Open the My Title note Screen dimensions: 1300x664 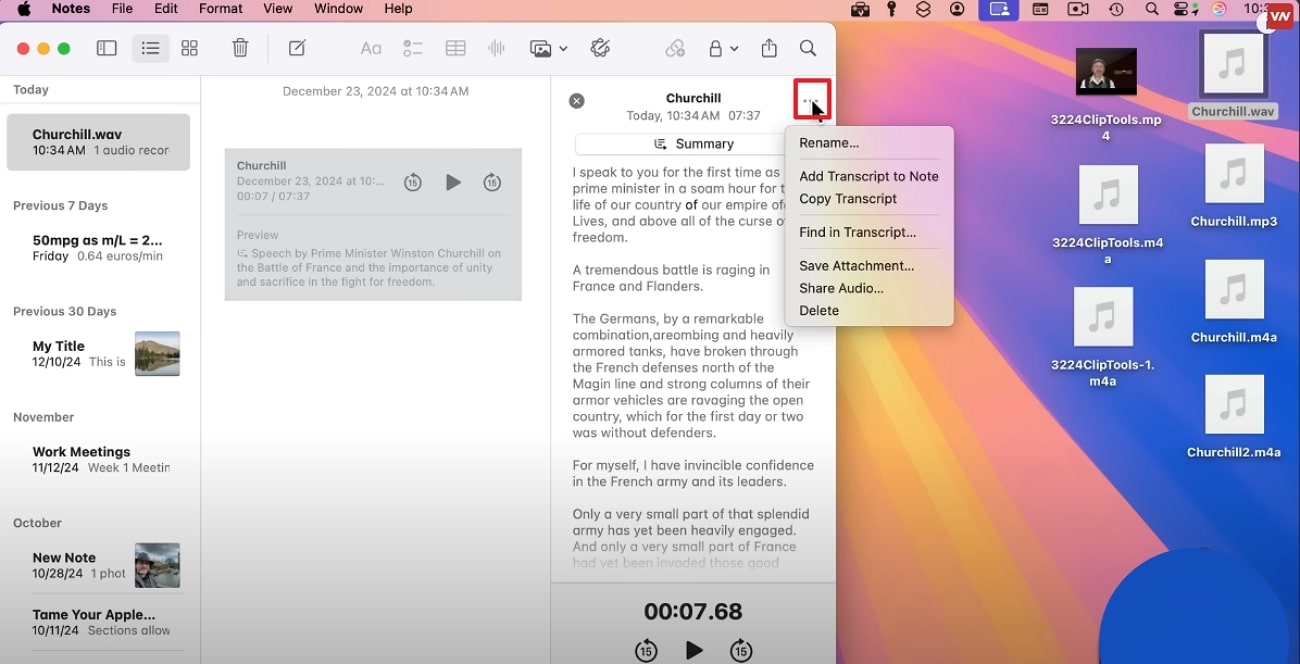pos(98,354)
